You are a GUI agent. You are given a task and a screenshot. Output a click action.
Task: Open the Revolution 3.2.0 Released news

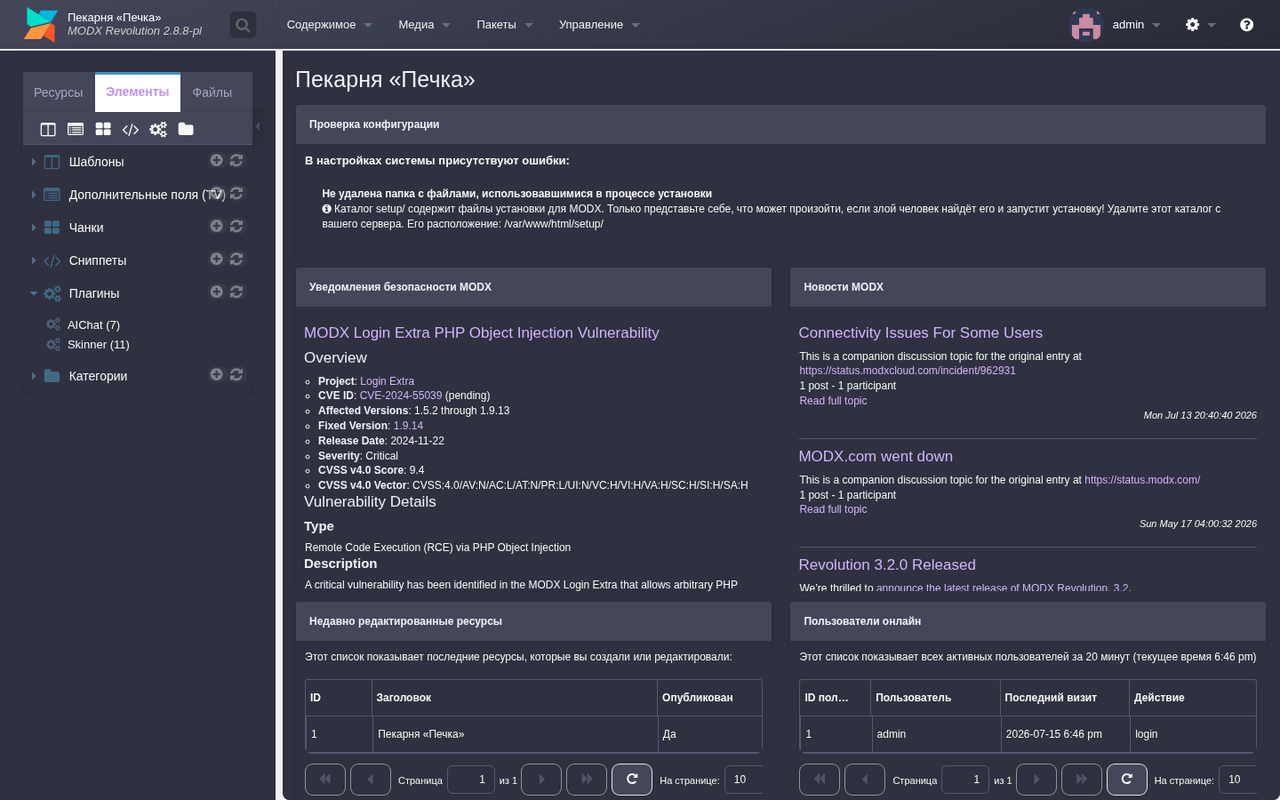(x=887, y=565)
